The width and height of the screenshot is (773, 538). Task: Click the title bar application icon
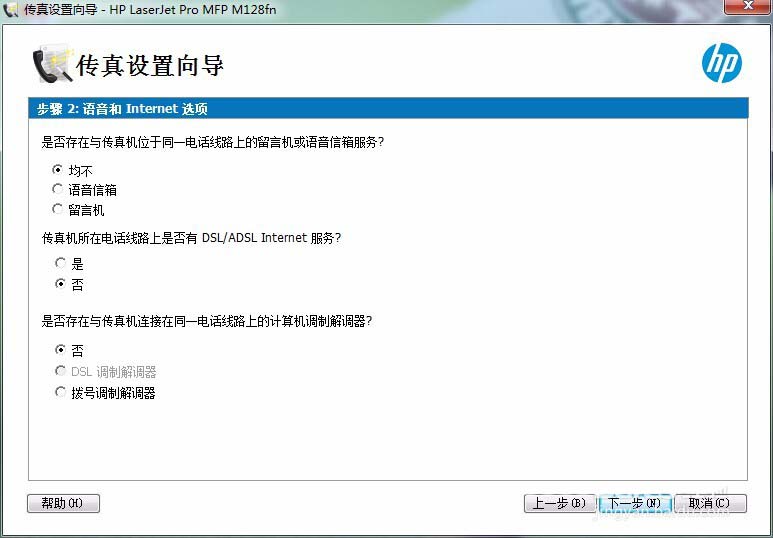coord(10,9)
